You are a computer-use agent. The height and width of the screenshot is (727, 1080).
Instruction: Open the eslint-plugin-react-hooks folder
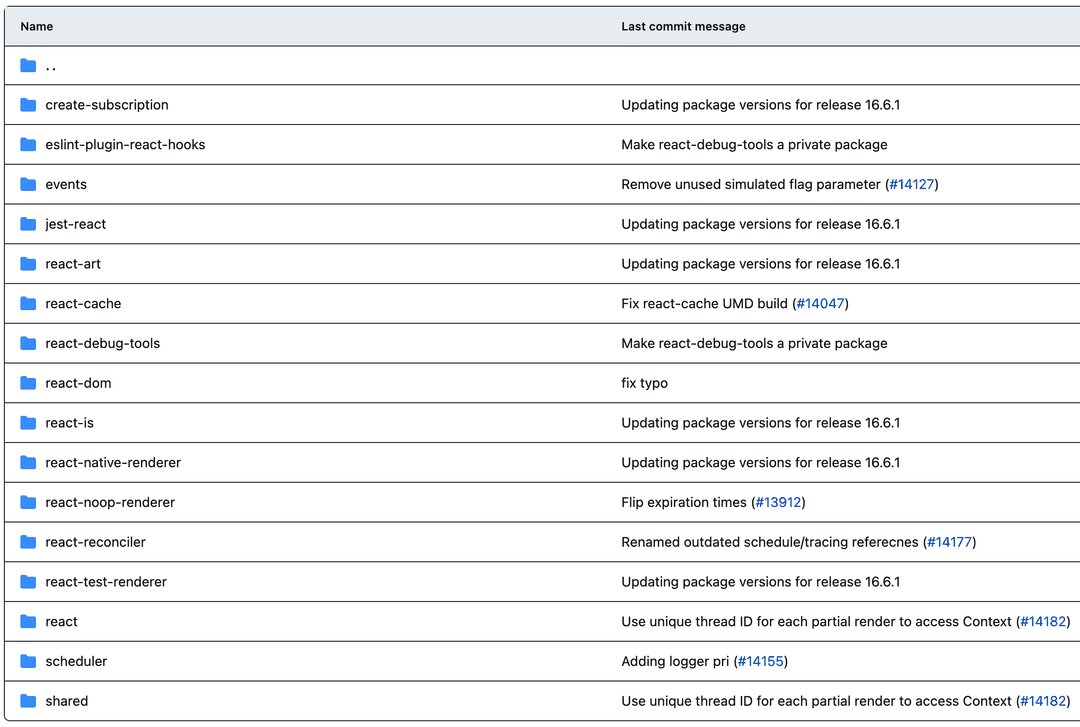pyautogui.click(x=125, y=145)
